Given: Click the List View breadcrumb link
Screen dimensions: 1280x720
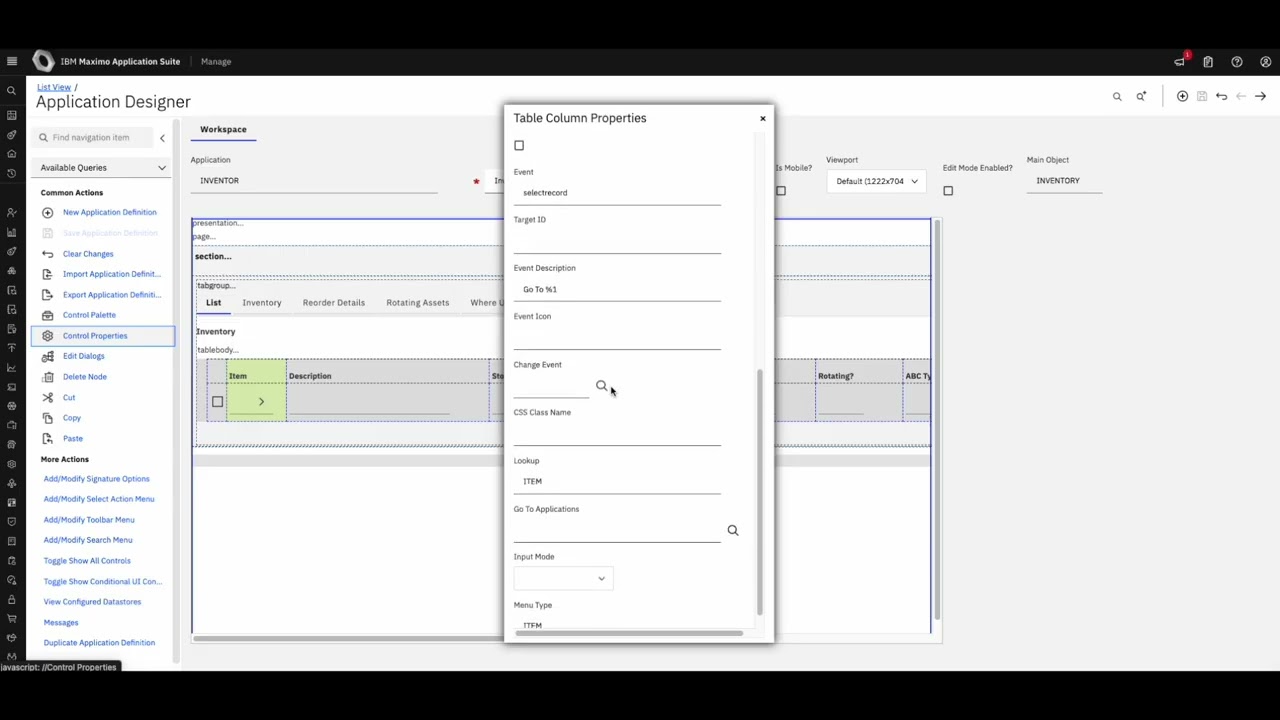Looking at the screenshot, I should coord(54,88).
